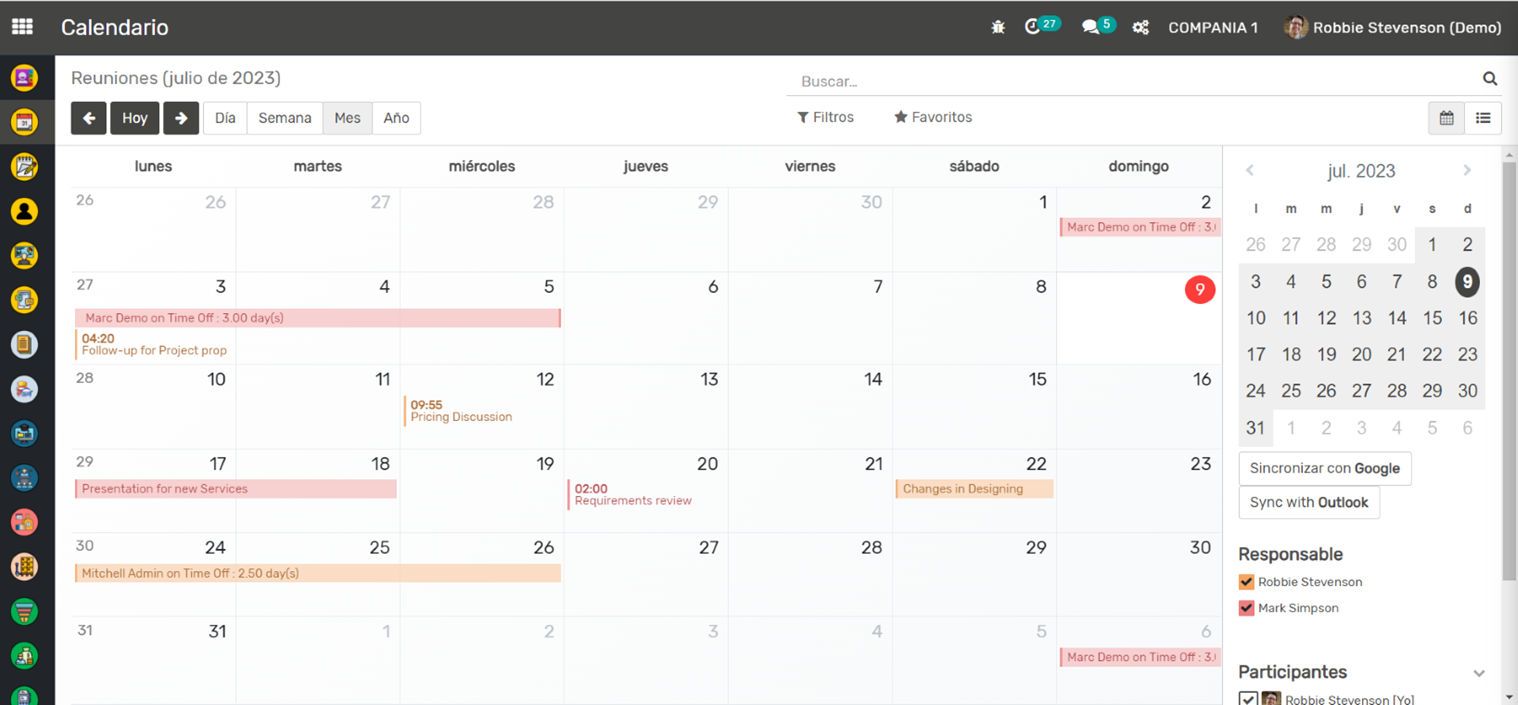Go to next month with right arrow button
This screenshot has width=1518, height=705.
click(x=181, y=118)
